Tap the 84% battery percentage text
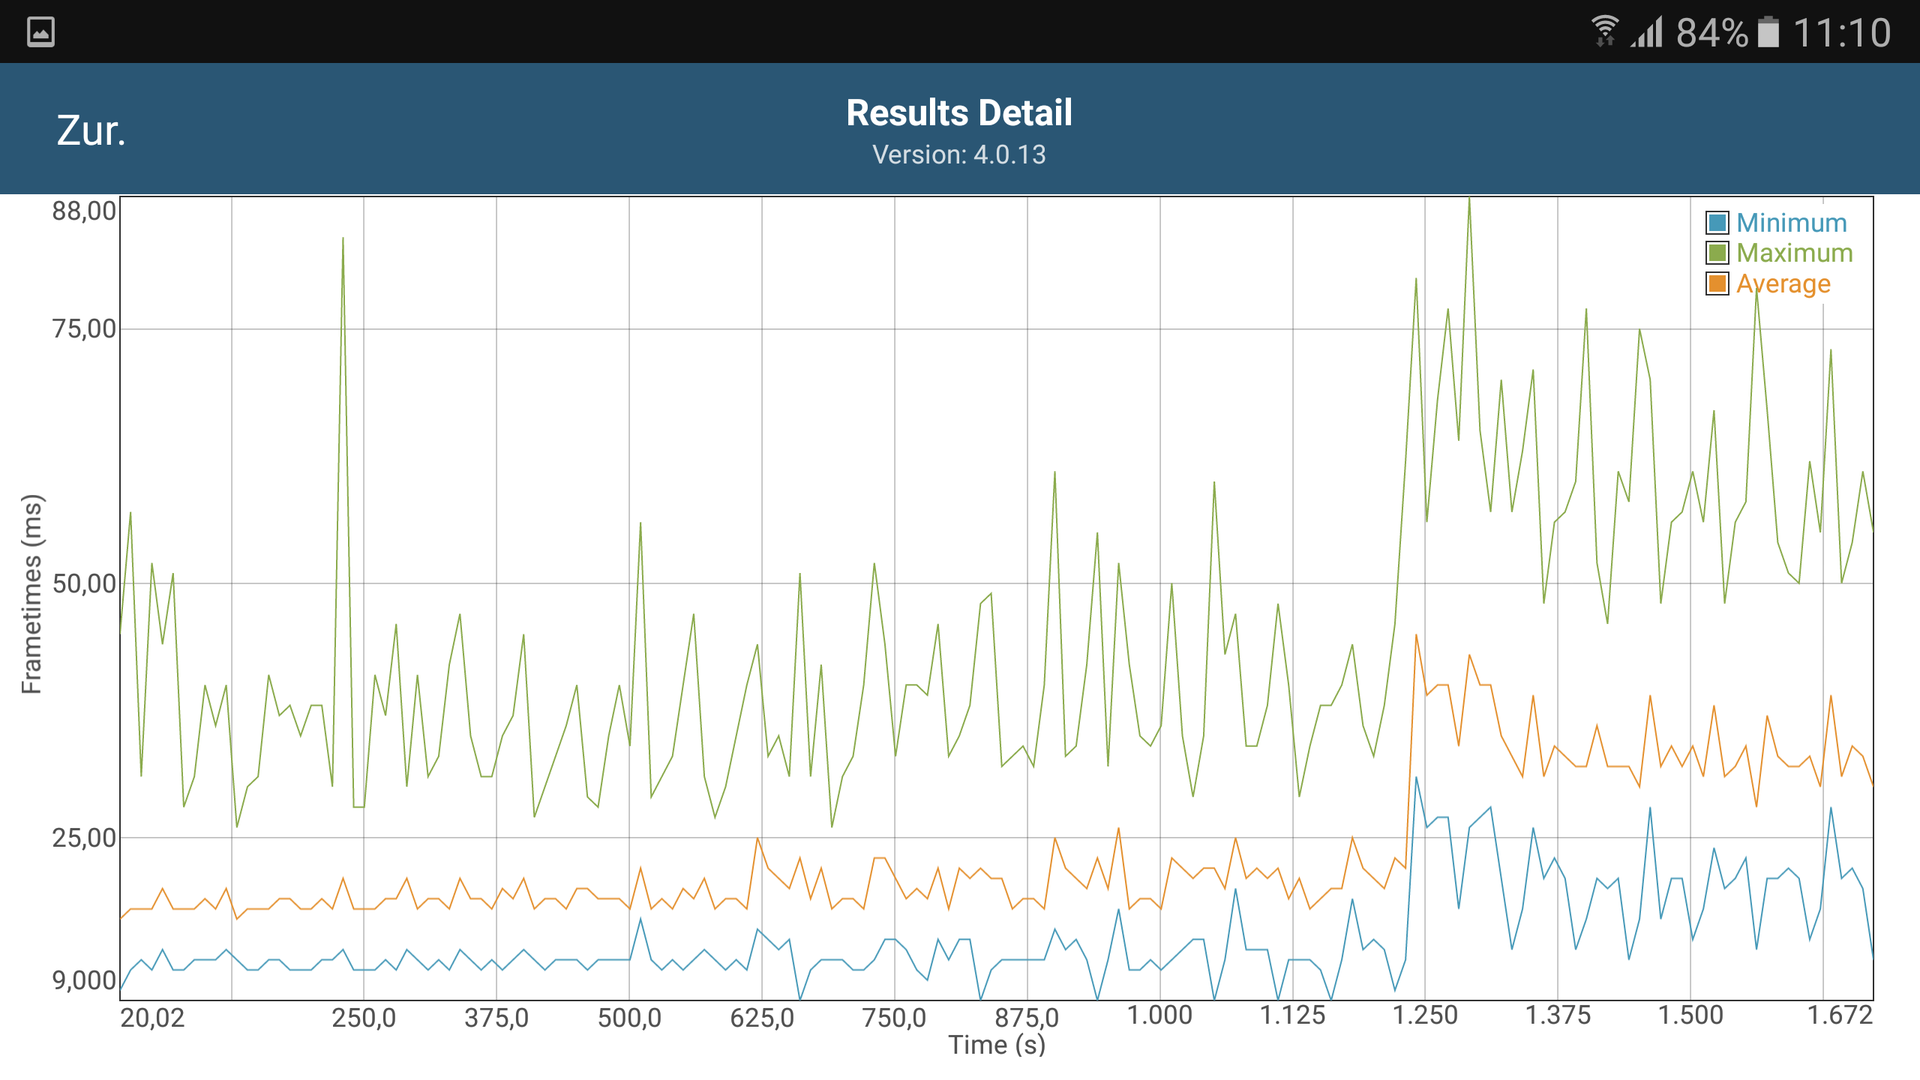The width and height of the screenshot is (1920, 1080). pyautogui.click(x=1711, y=32)
